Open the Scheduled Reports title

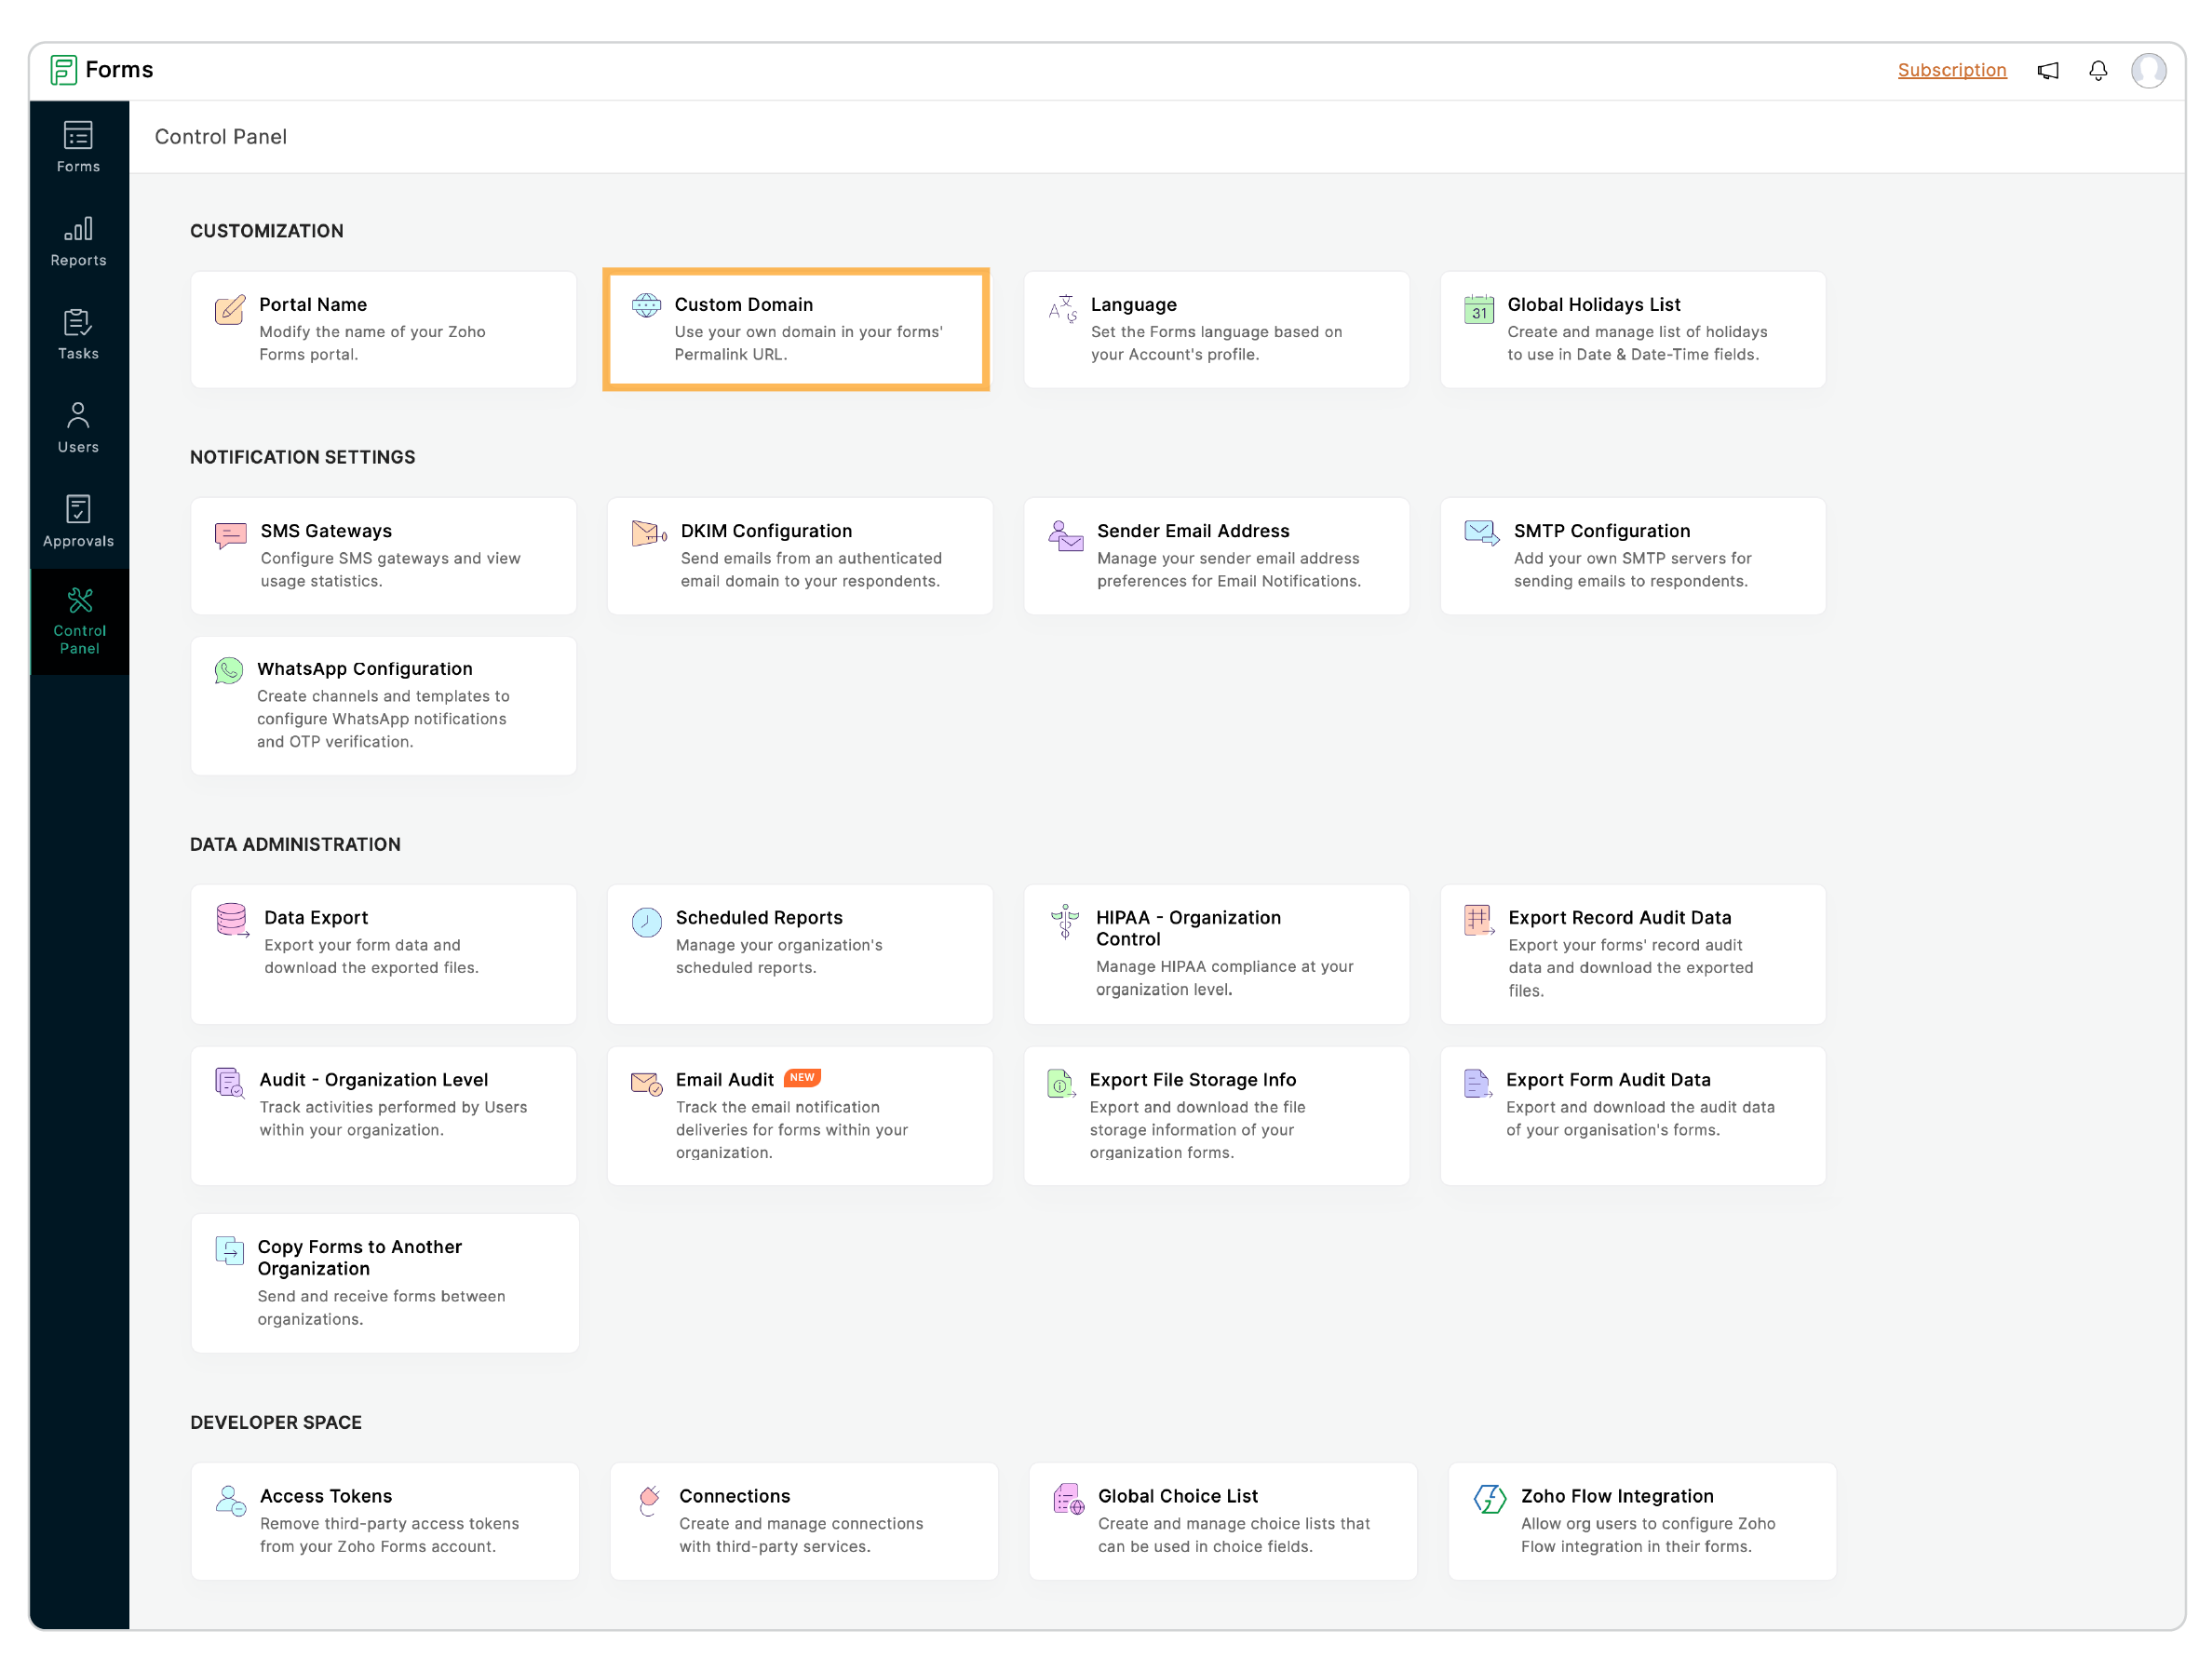click(x=759, y=917)
